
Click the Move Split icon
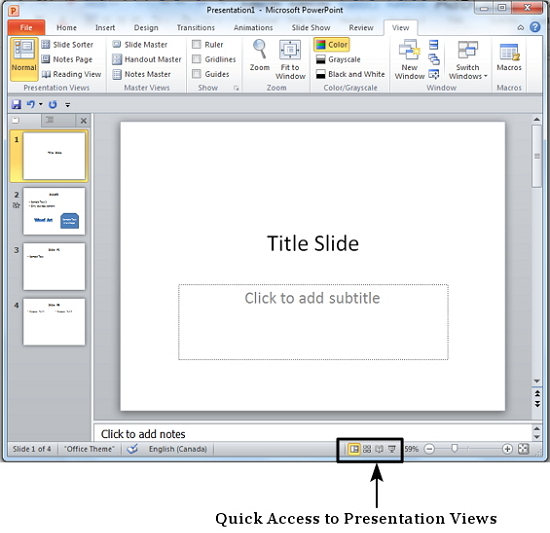click(x=434, y=74)
